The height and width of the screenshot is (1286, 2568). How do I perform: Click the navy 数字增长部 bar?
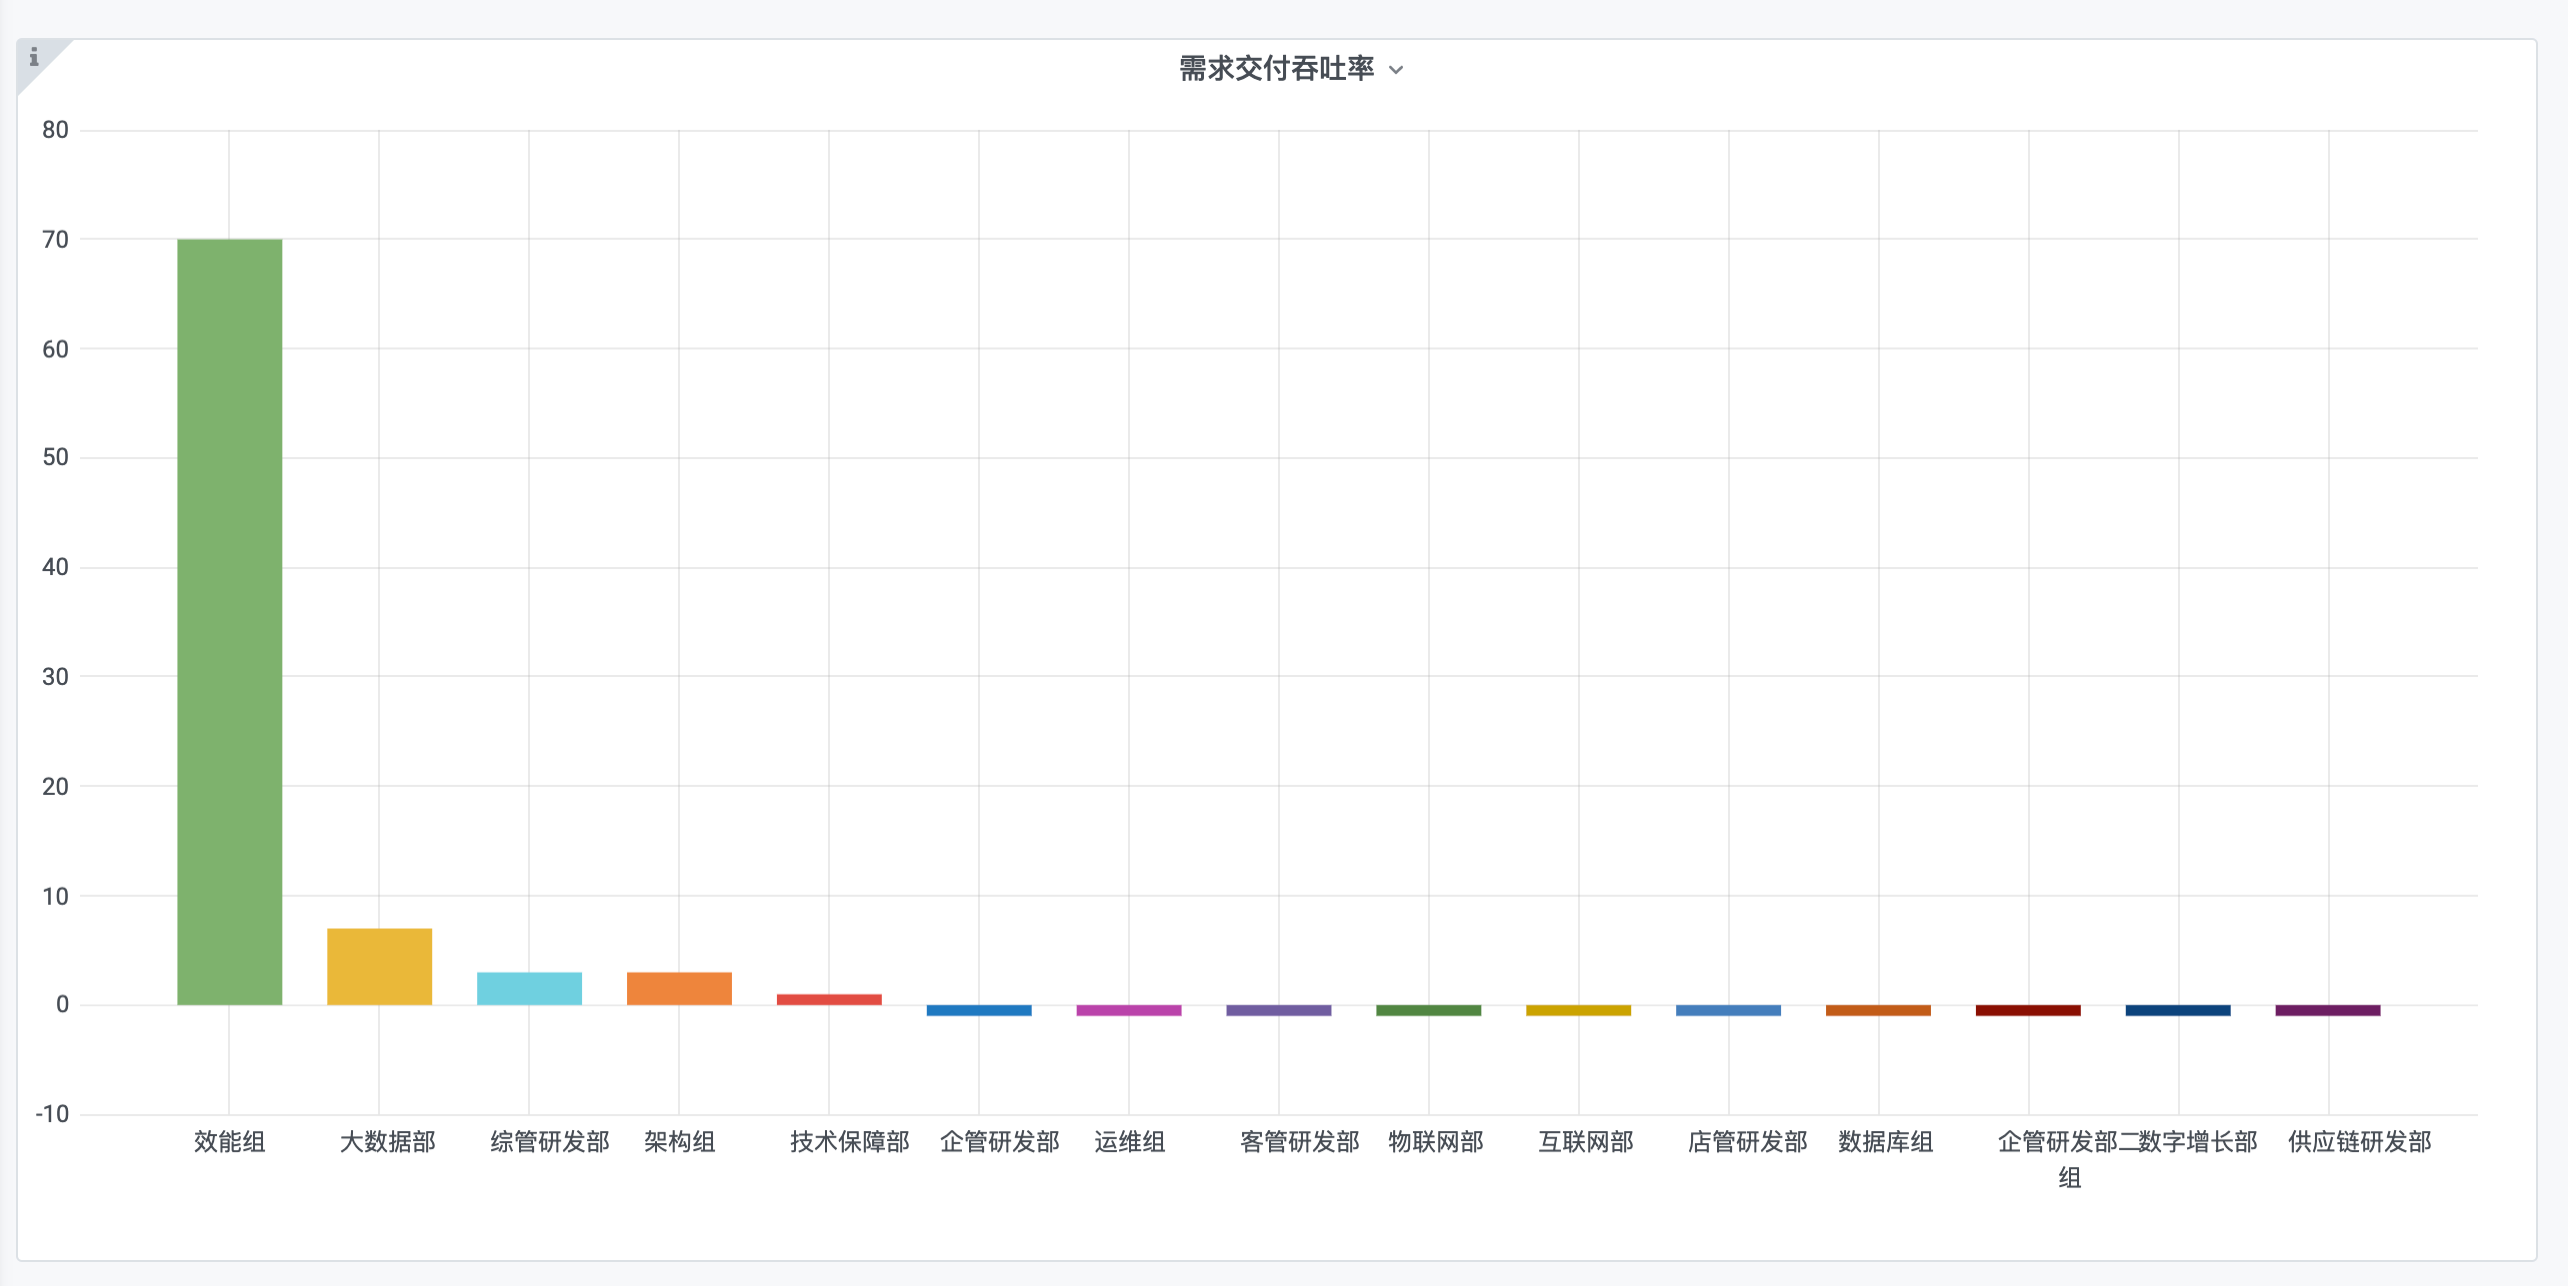[2178, 1010]
